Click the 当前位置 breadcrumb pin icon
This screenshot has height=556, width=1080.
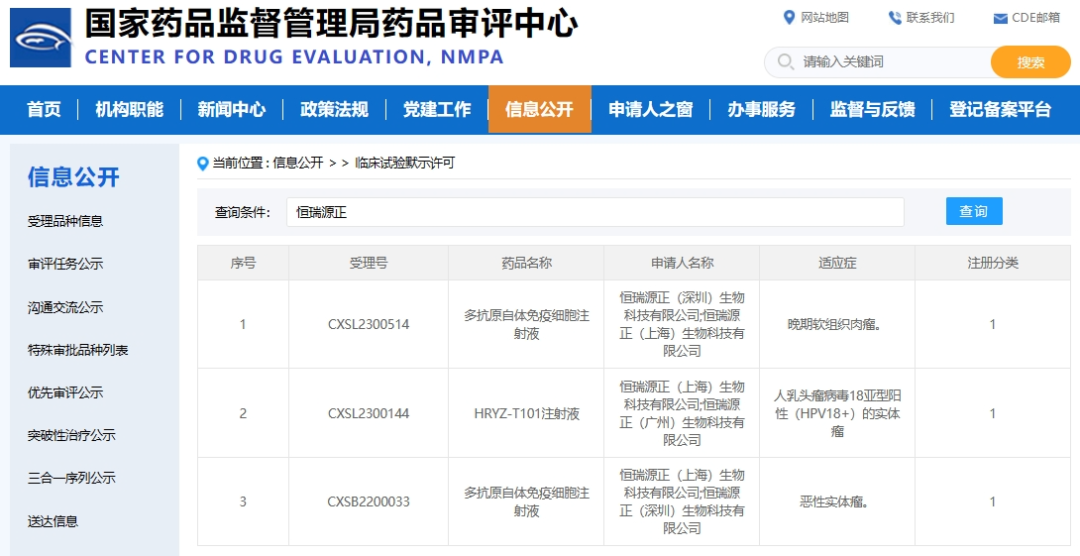[x=202, y=163]
